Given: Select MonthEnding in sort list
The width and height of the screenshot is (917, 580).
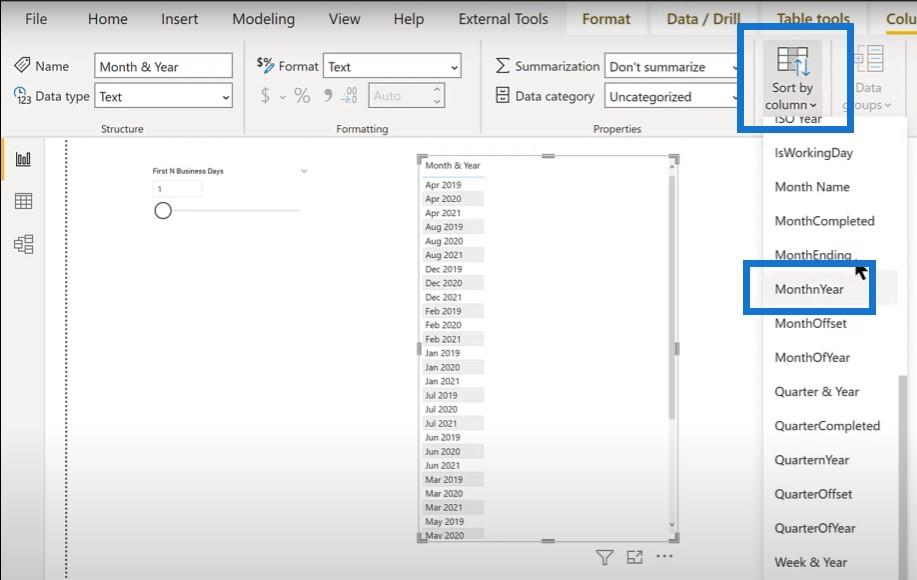Looking at the screenshot, I should 813,255.
